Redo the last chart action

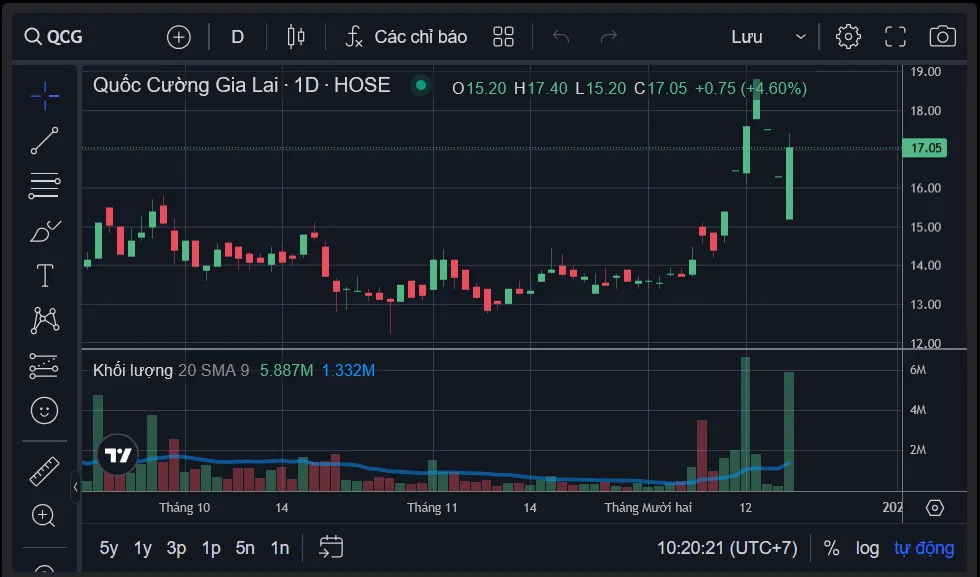pyautogui.click(x=608, y=37)
